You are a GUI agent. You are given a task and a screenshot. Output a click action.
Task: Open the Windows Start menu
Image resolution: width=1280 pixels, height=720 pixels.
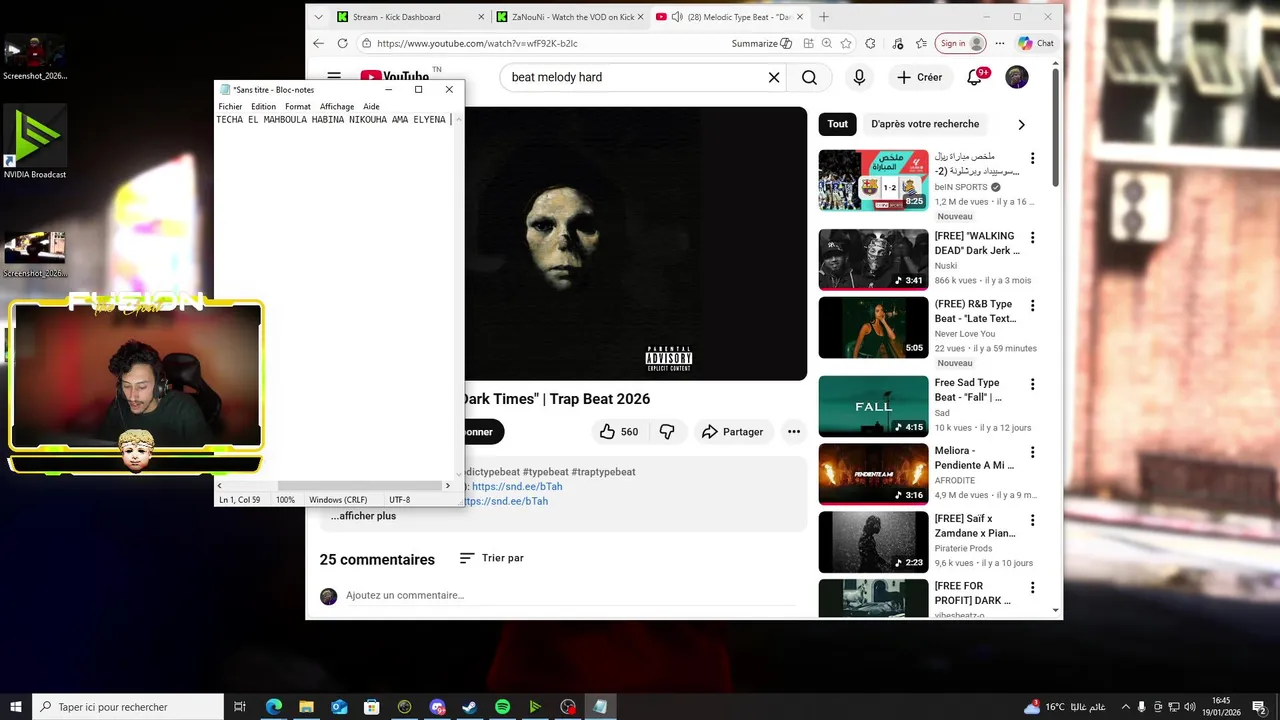point(16,707)
